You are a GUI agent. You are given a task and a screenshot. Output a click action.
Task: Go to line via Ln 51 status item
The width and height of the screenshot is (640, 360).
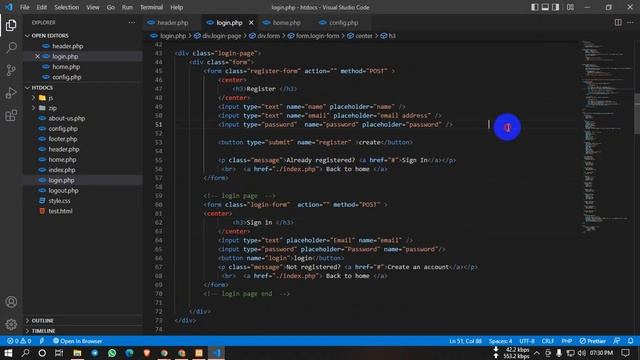pos(465,341)
